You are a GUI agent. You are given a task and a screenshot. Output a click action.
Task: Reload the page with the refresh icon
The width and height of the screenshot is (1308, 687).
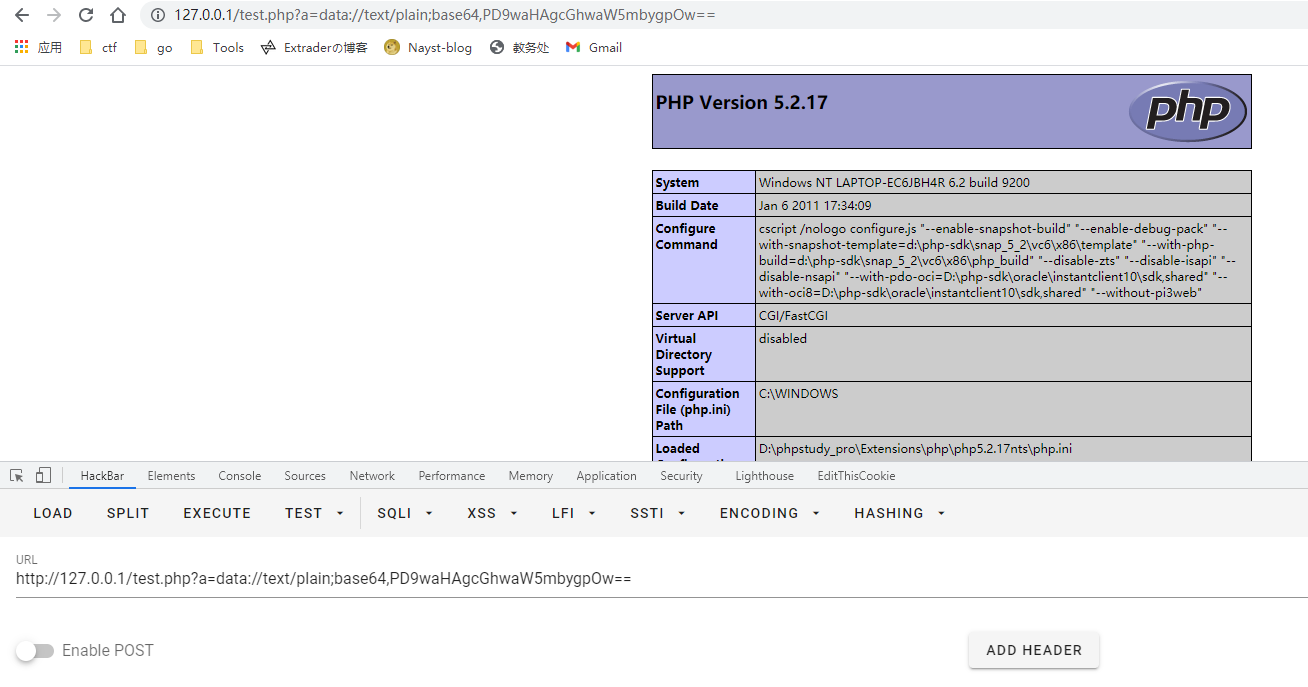pyautogui.click(x=86, y=15)
